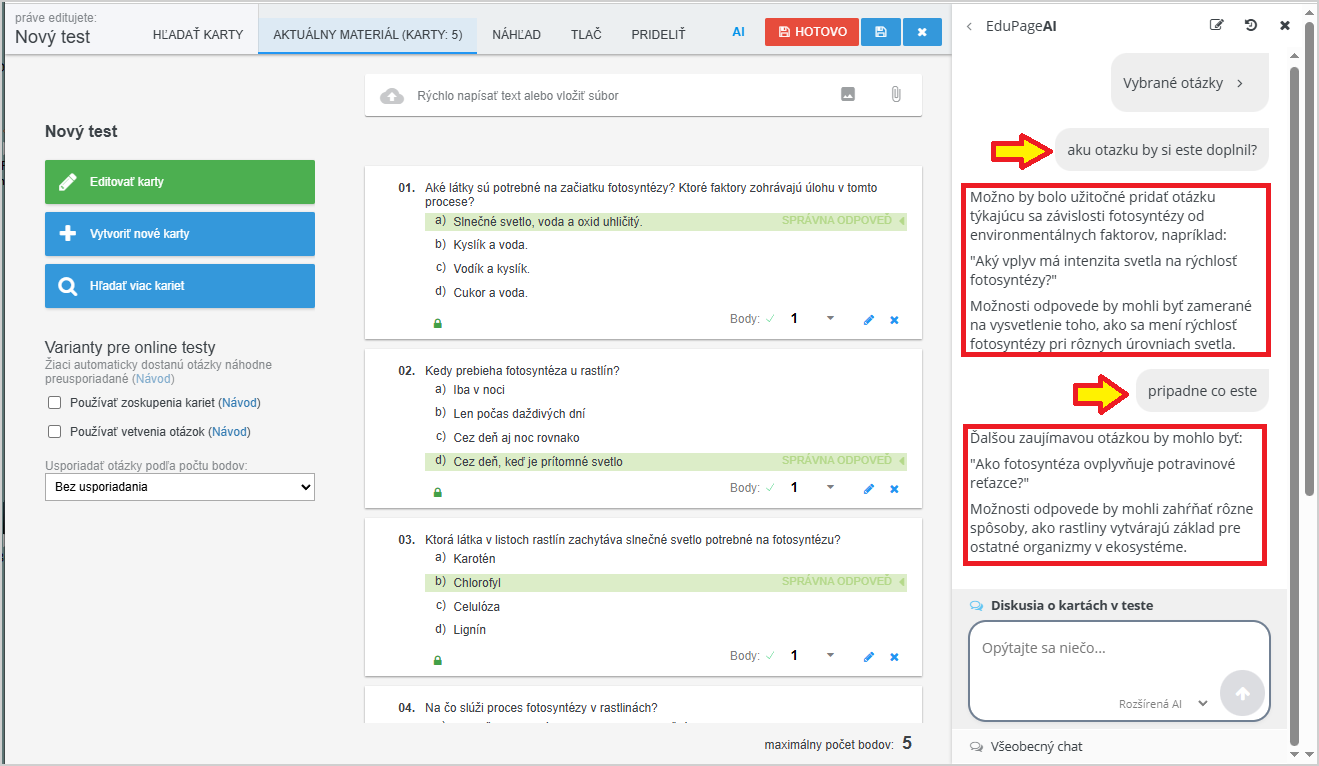Click the paperclip attach file icon

click(x=895, y=95)
